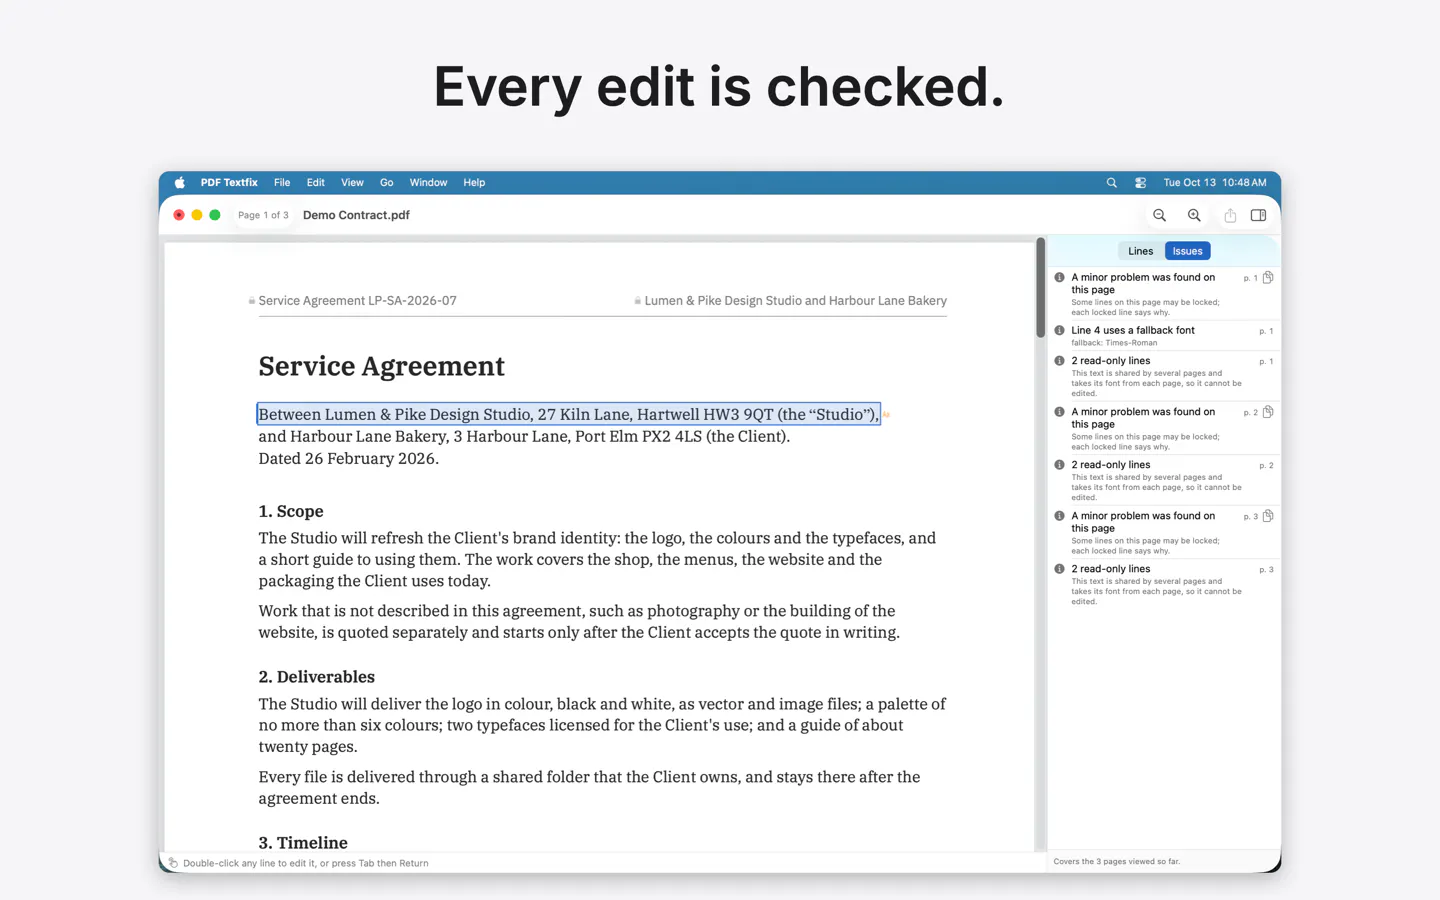Click the 'Service Agreement' document title
Screen dimensions: 1440x900
[382, 366]
